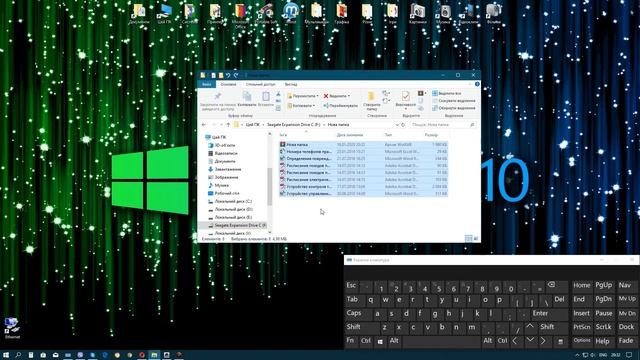Open the Copy to (Копіювати) dropdown
The width and height of the screenshot is (640, 360).
(x=301, y=106)
